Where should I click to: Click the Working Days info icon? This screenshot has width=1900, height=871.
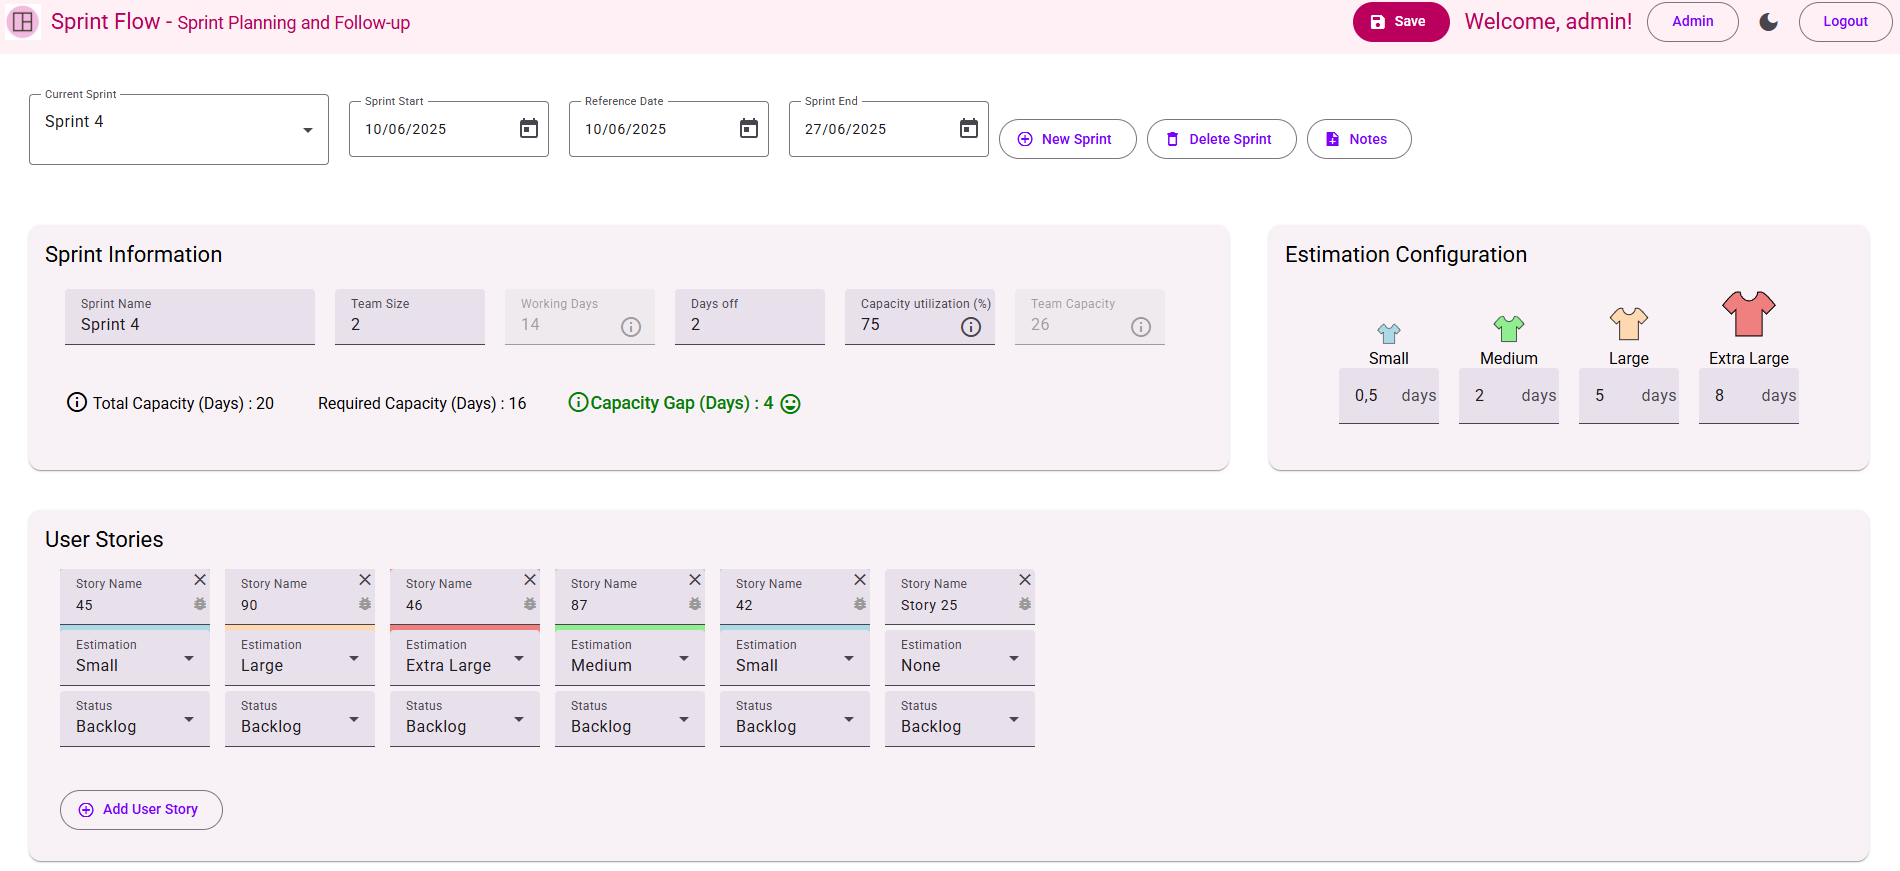tap(630, 327)
